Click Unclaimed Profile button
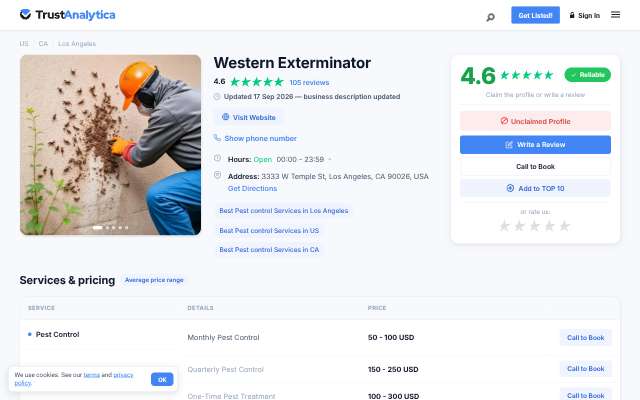This screenshot has width=640, height=400. pyautogui.click(x=535, y=121)
